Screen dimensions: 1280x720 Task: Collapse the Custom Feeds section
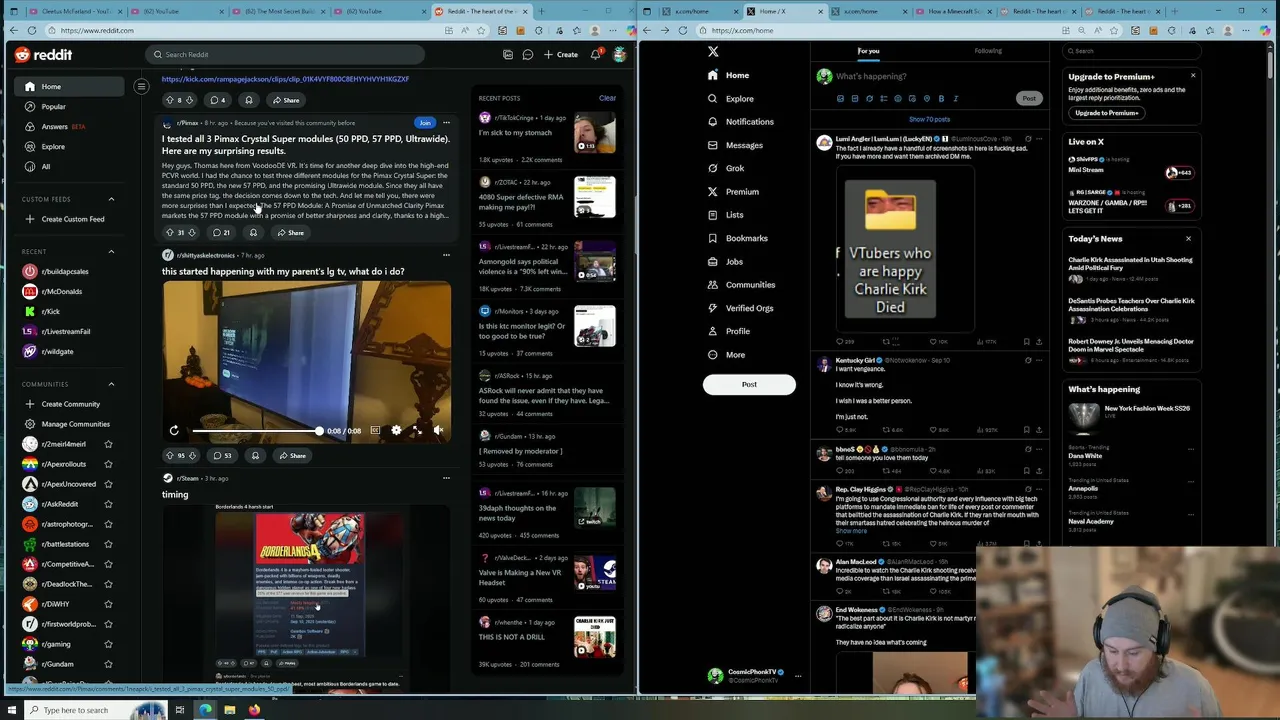(x=111, y=199)
